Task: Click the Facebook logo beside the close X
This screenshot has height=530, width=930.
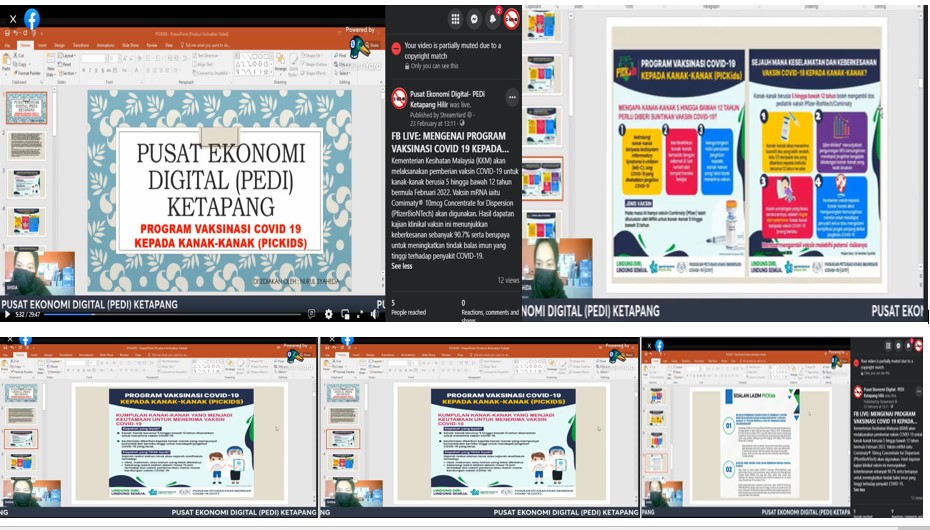Action: tap(32, 19)
